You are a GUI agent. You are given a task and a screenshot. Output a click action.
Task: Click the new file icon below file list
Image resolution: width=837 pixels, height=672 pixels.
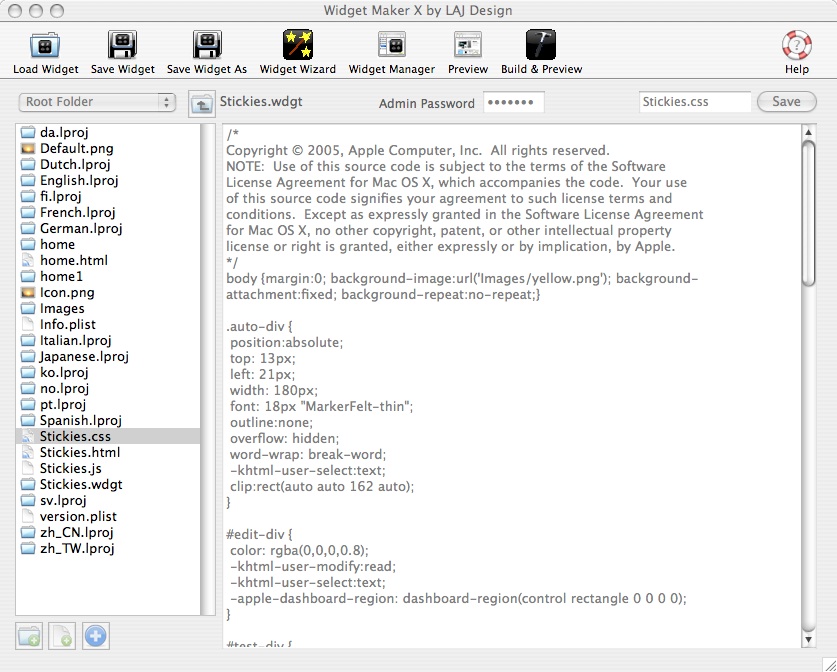pyautogui.click(x=62, y=636)
